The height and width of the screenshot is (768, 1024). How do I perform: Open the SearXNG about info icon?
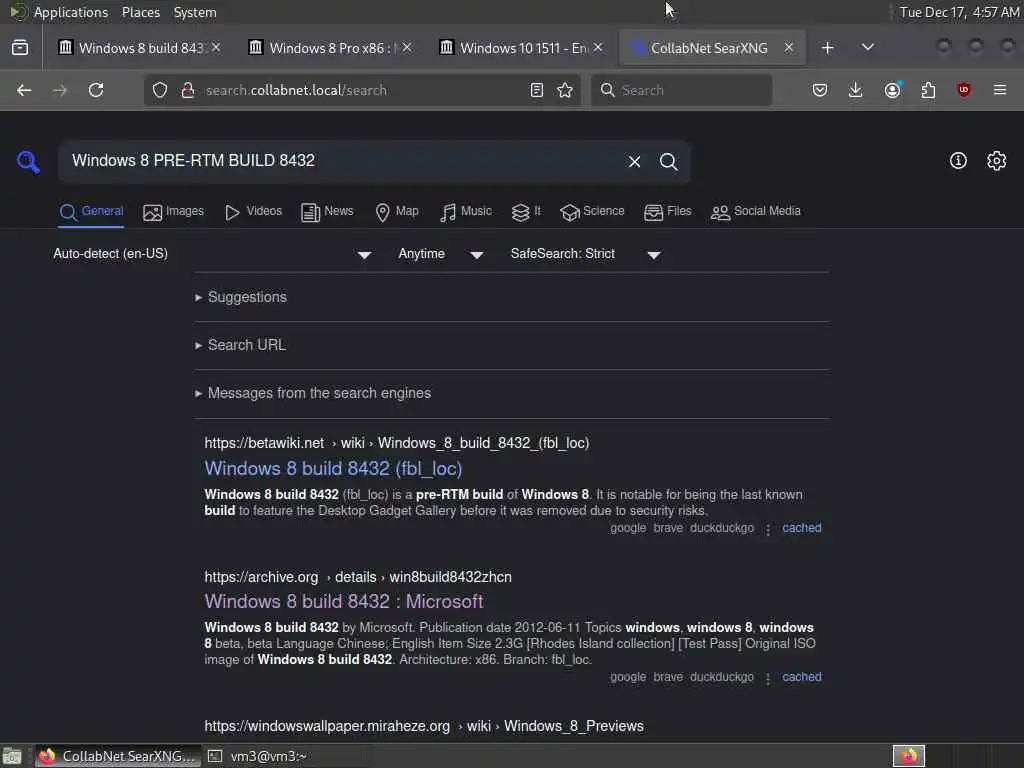[958, 161]
